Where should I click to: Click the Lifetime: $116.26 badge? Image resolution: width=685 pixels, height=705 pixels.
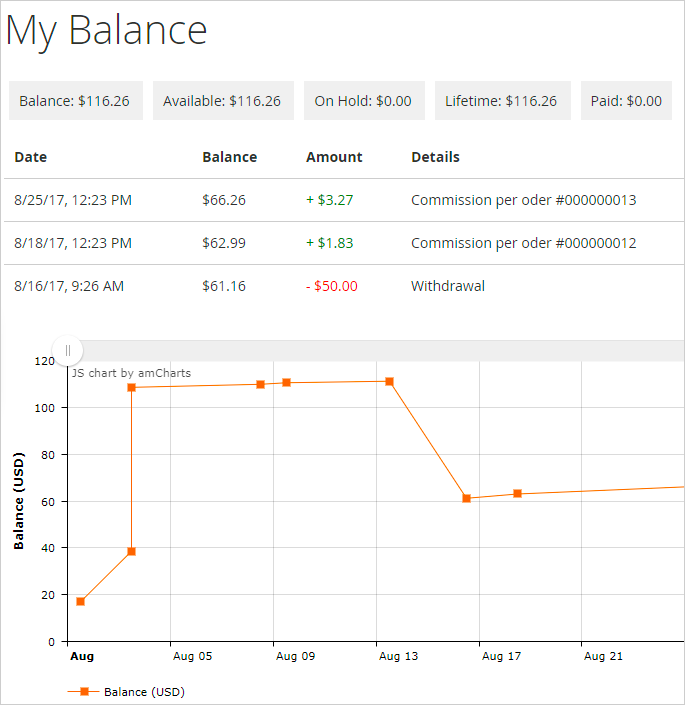coord(501,101)
